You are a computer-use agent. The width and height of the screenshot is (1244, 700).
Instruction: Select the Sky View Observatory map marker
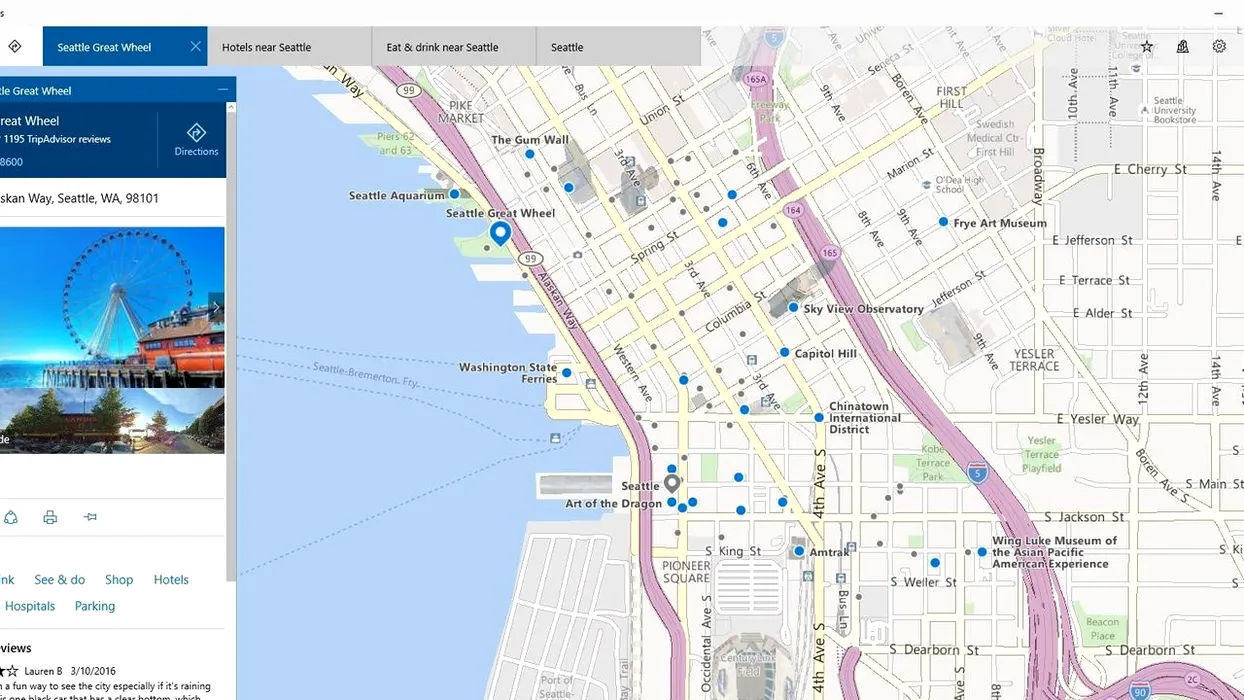(793, 308)
